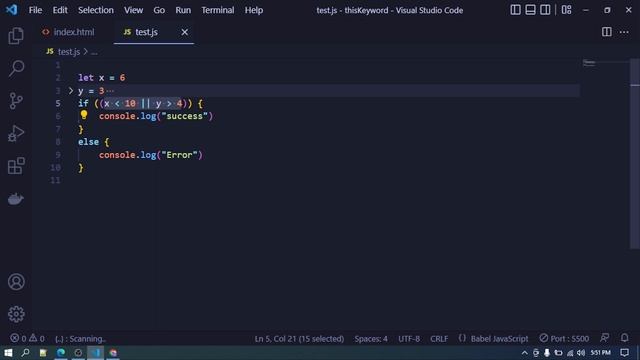Toggle the primary side bar layout button

(x=515, y=10)
